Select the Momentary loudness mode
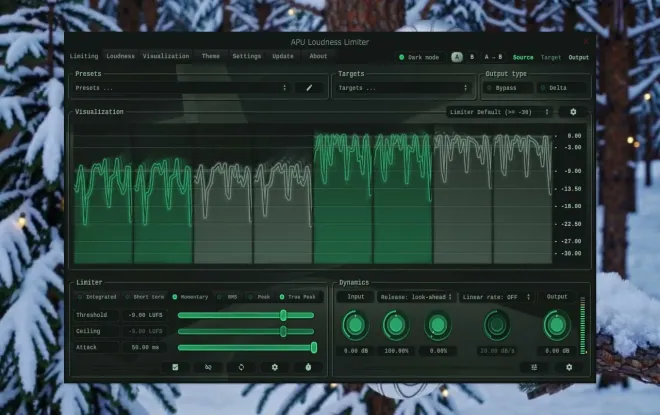This screenshot has height=415, width=660. click(190, 297)
